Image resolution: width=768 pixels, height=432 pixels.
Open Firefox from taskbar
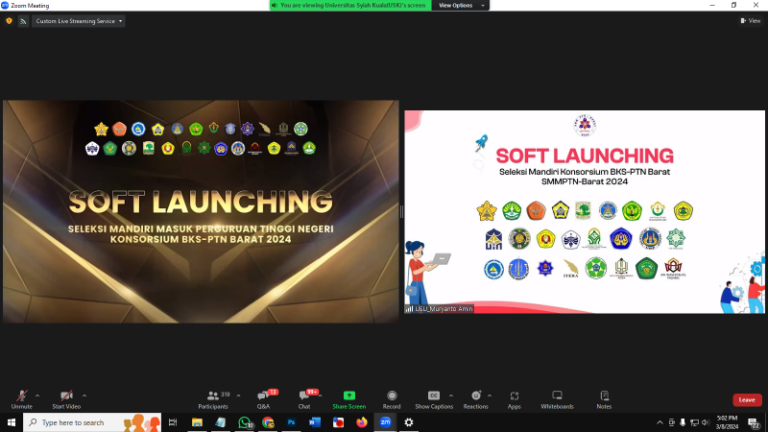pyautogui.click(x=361, y=422)
